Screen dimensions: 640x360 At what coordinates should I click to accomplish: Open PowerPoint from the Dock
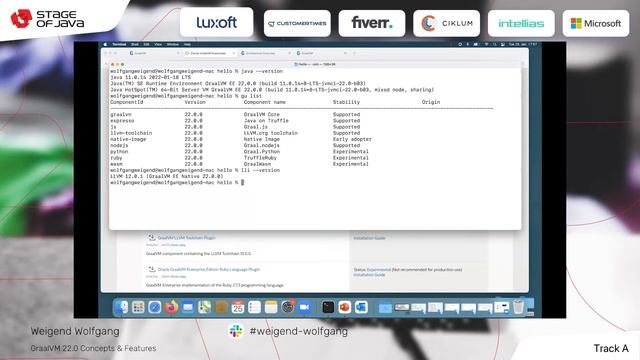click(x=344, y=307)
